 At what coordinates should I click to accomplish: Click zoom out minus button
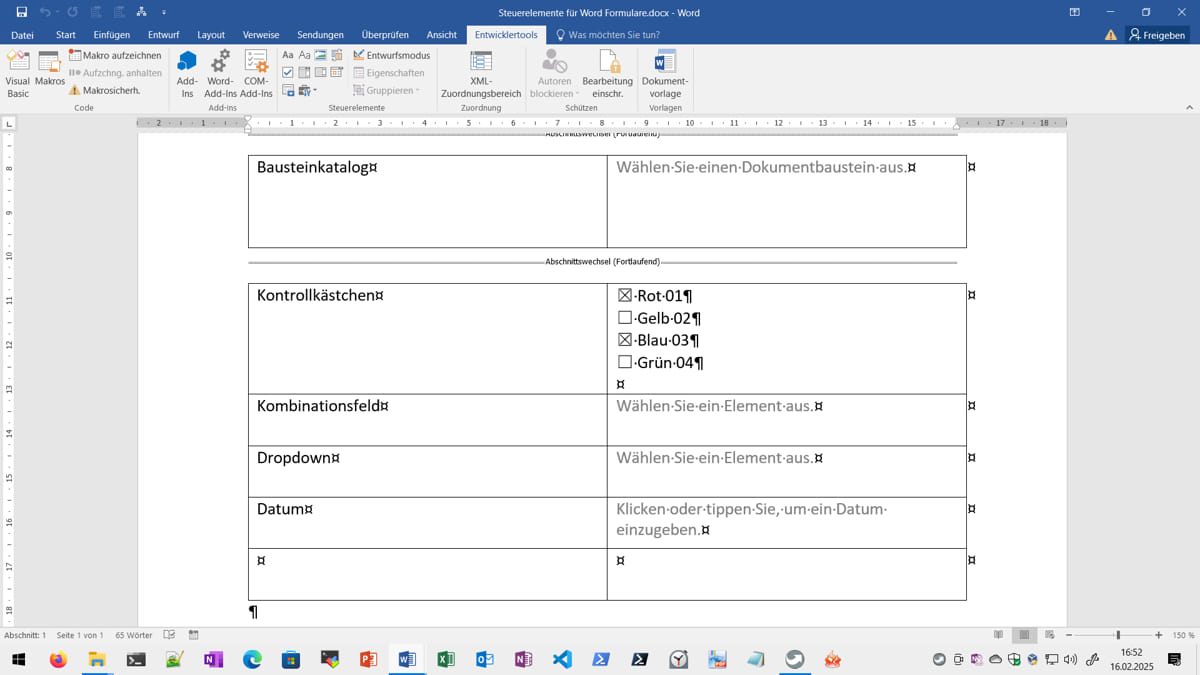(1069, 635)
